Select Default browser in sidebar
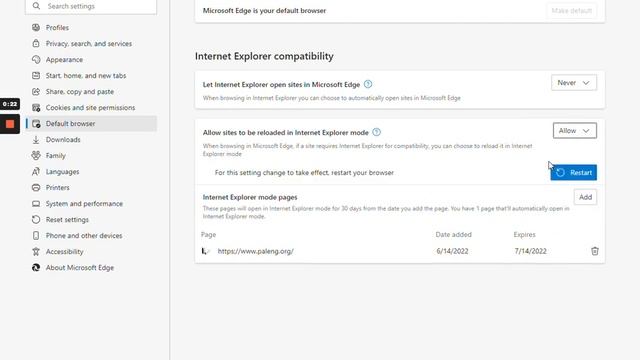Viewport: 640px width, 360px height. pyautogui.click(x=92, y=124)
